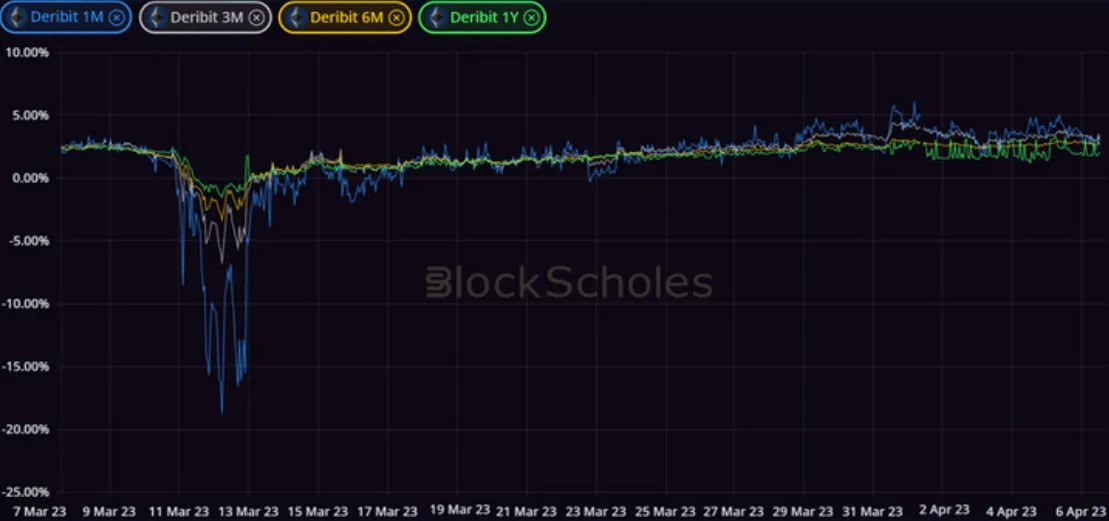Click the 17 Mar 23 date label
This screenshot has height=521, width=1109.
pyautogui.click(x=388, y=511)
